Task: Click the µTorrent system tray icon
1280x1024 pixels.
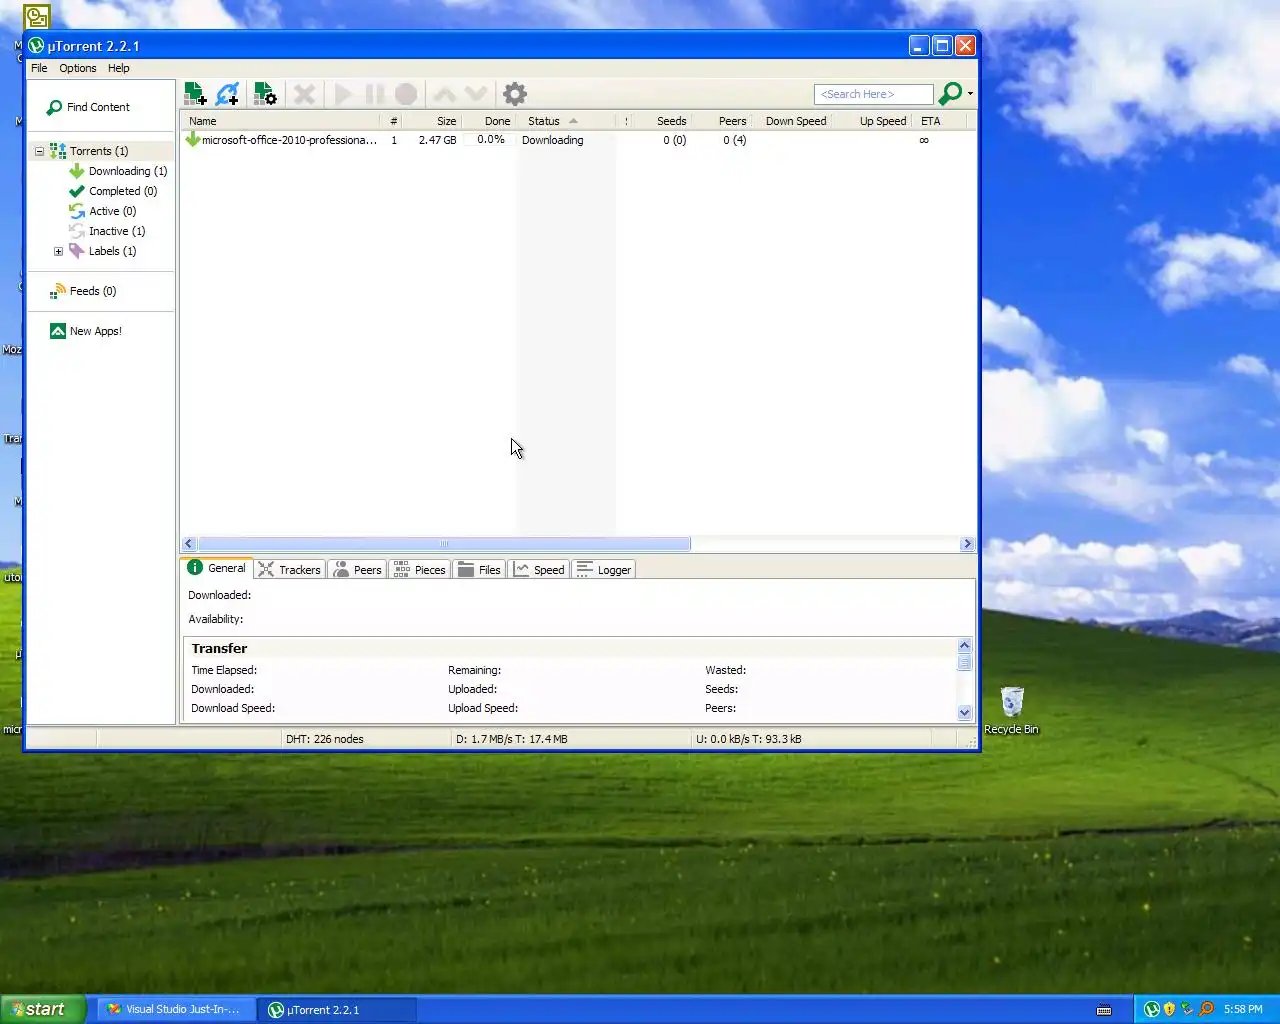Action: (1152, 1009)
